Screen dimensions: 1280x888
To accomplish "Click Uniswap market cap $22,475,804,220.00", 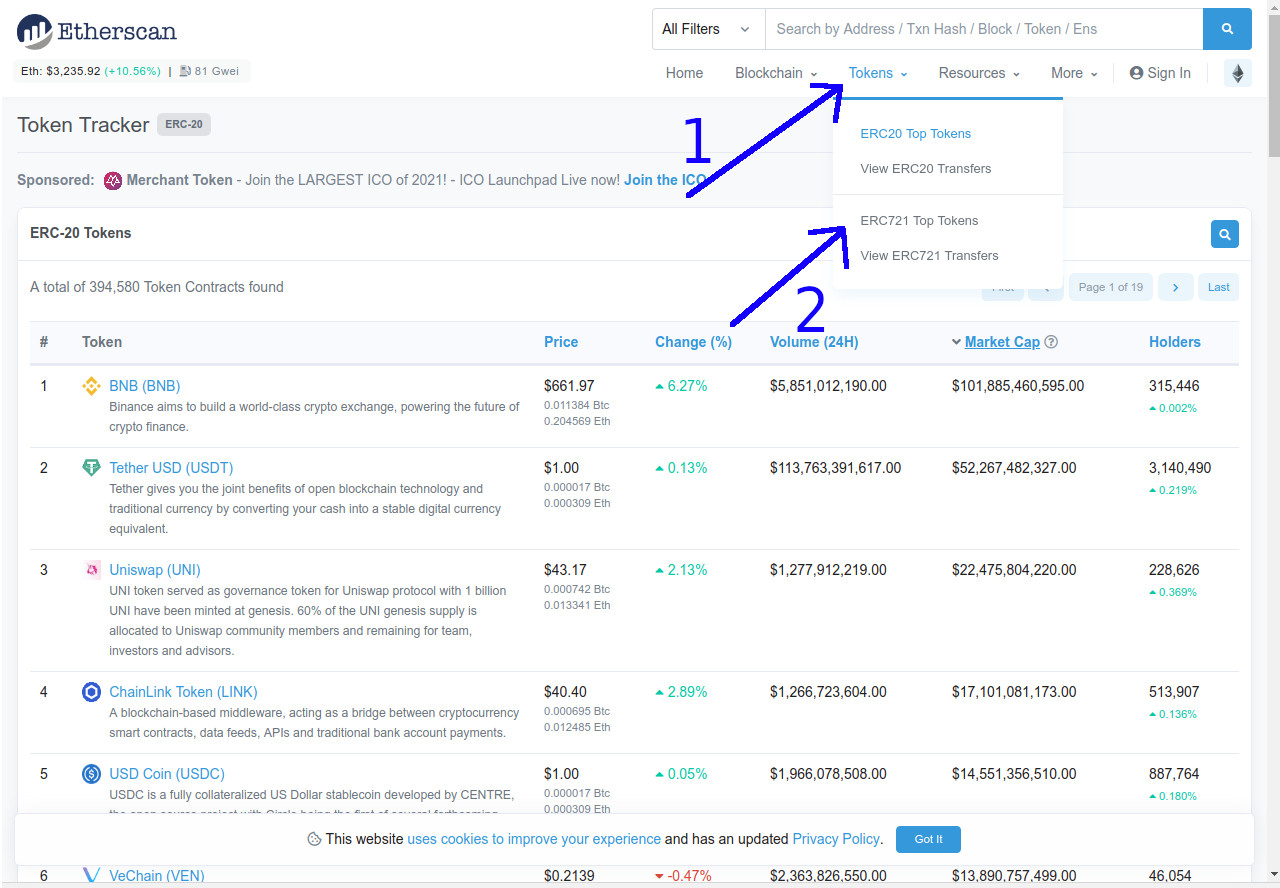I will 1014,570.
